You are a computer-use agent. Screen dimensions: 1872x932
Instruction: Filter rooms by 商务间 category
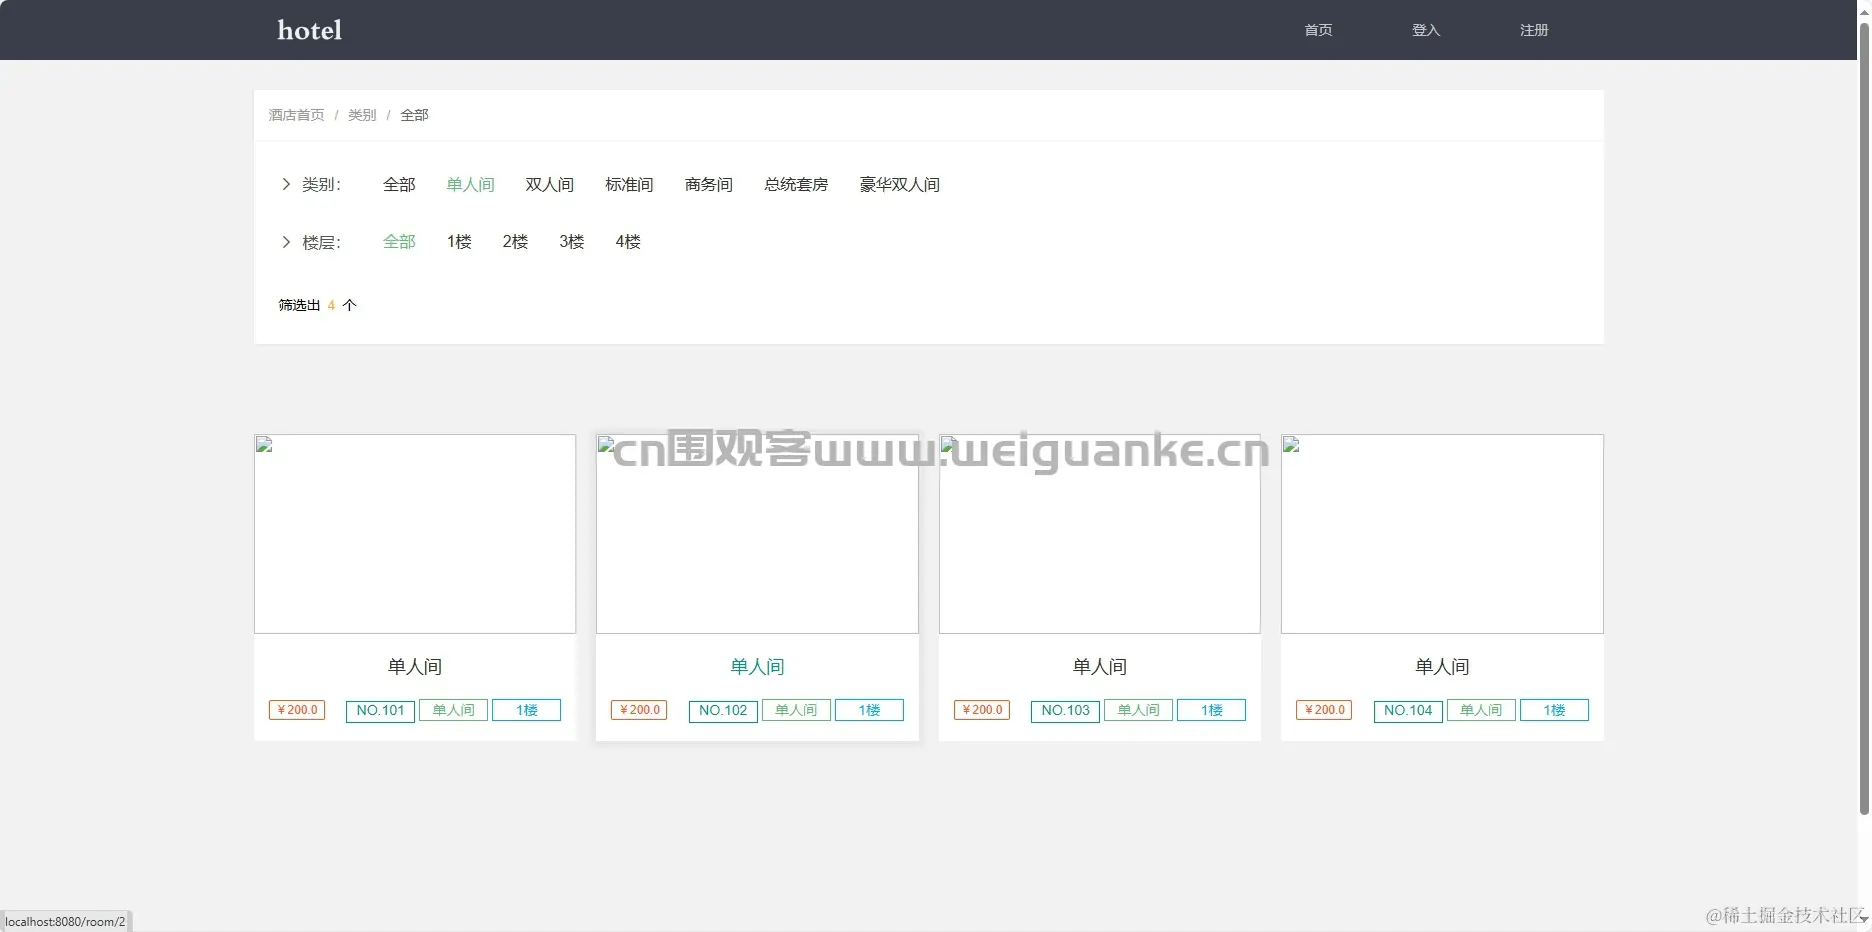tap(709, 184)
